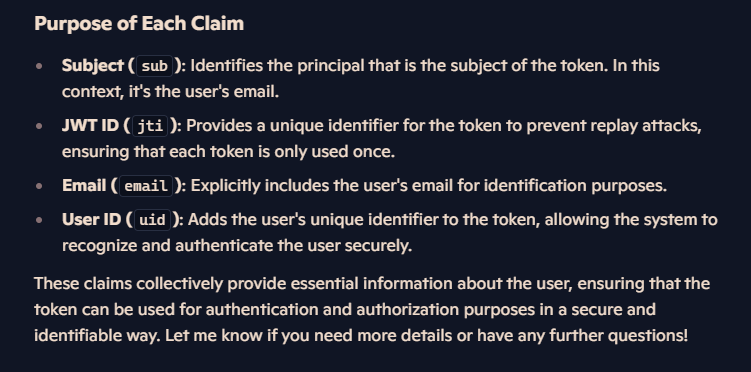This screenshot has width=751, height=372.
Task: Click the bold 'User ID' label
Action: click(x=91, y=220)
